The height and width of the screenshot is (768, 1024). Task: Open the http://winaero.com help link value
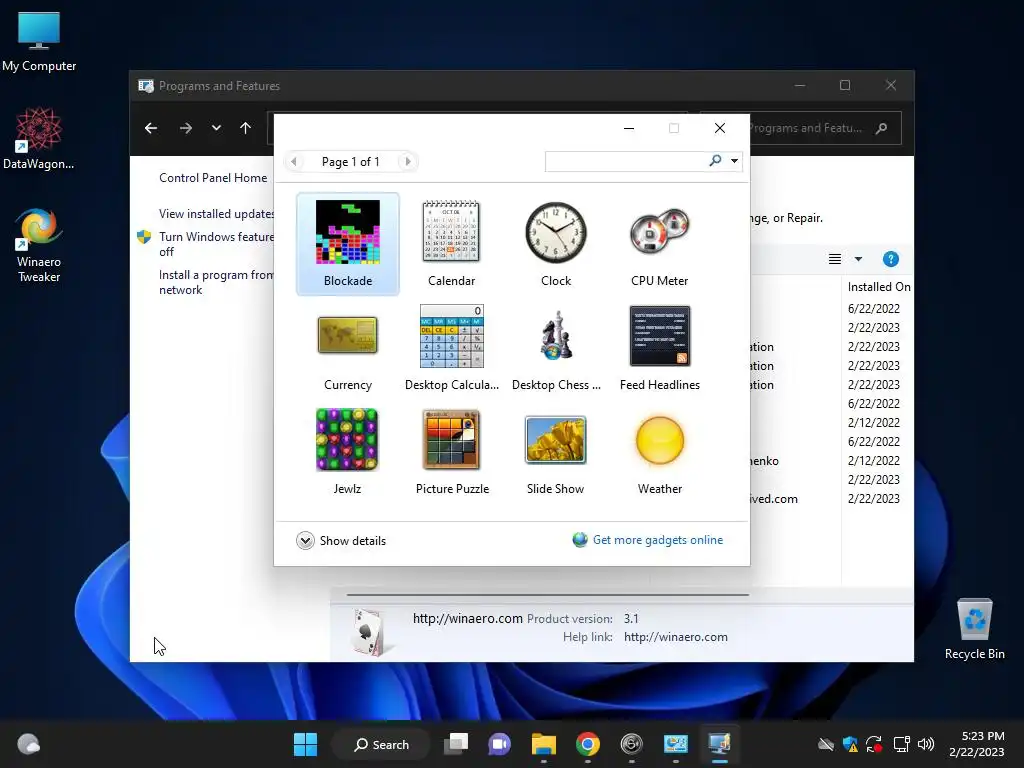[675, 637]
